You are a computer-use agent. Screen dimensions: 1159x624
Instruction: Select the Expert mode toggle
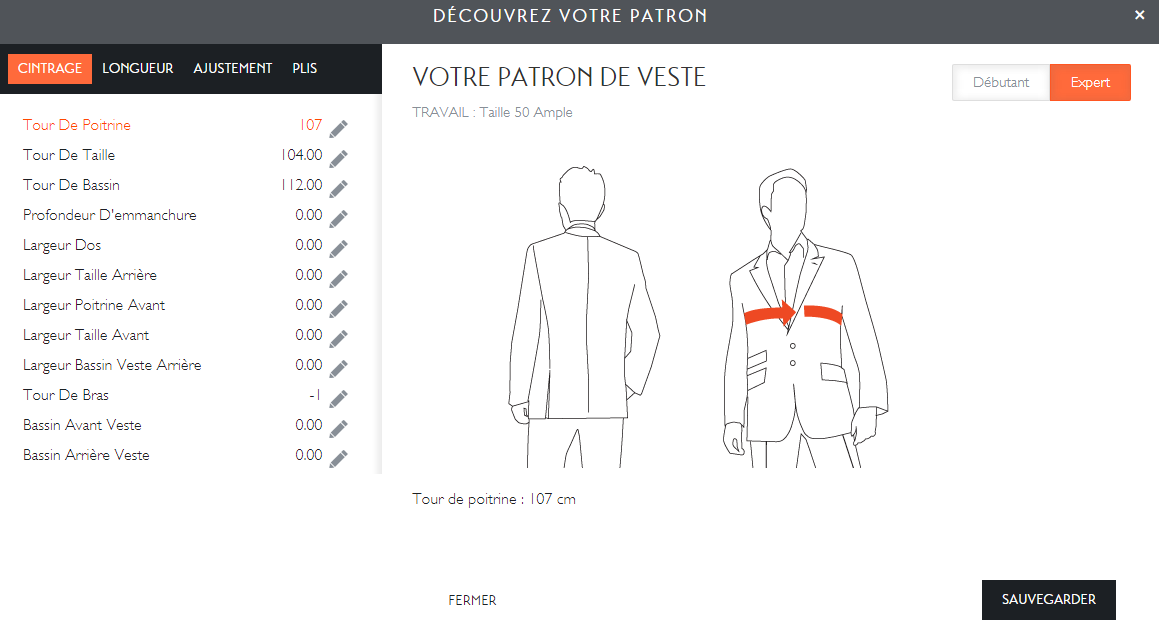pos(1090,83)
